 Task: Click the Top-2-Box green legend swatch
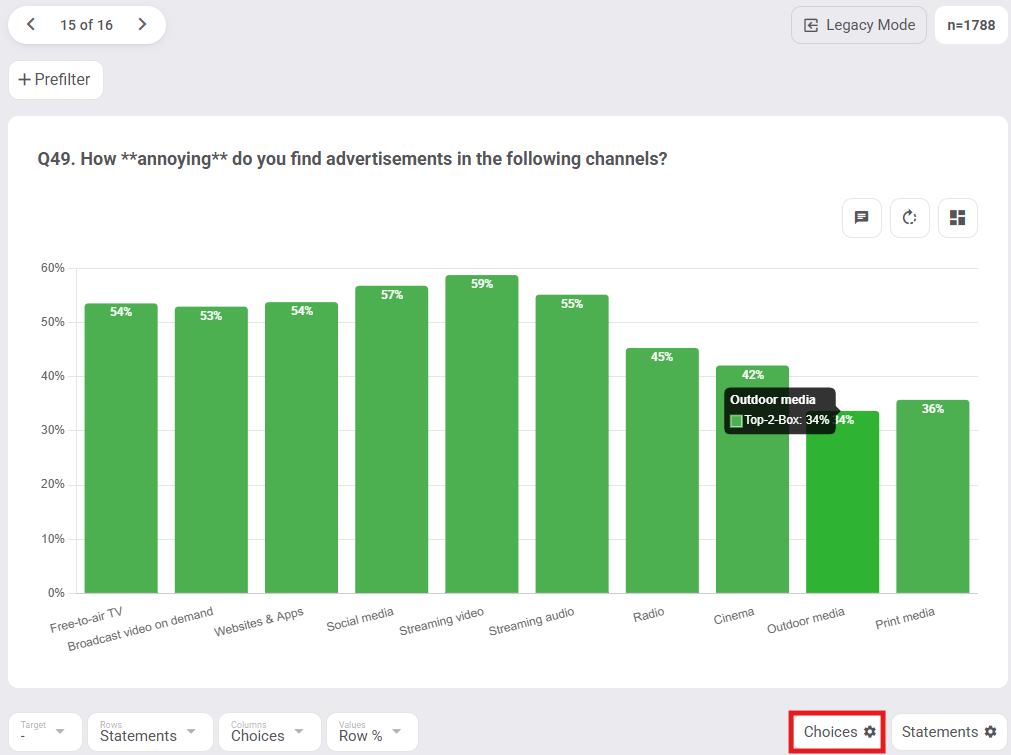(736, 420)
